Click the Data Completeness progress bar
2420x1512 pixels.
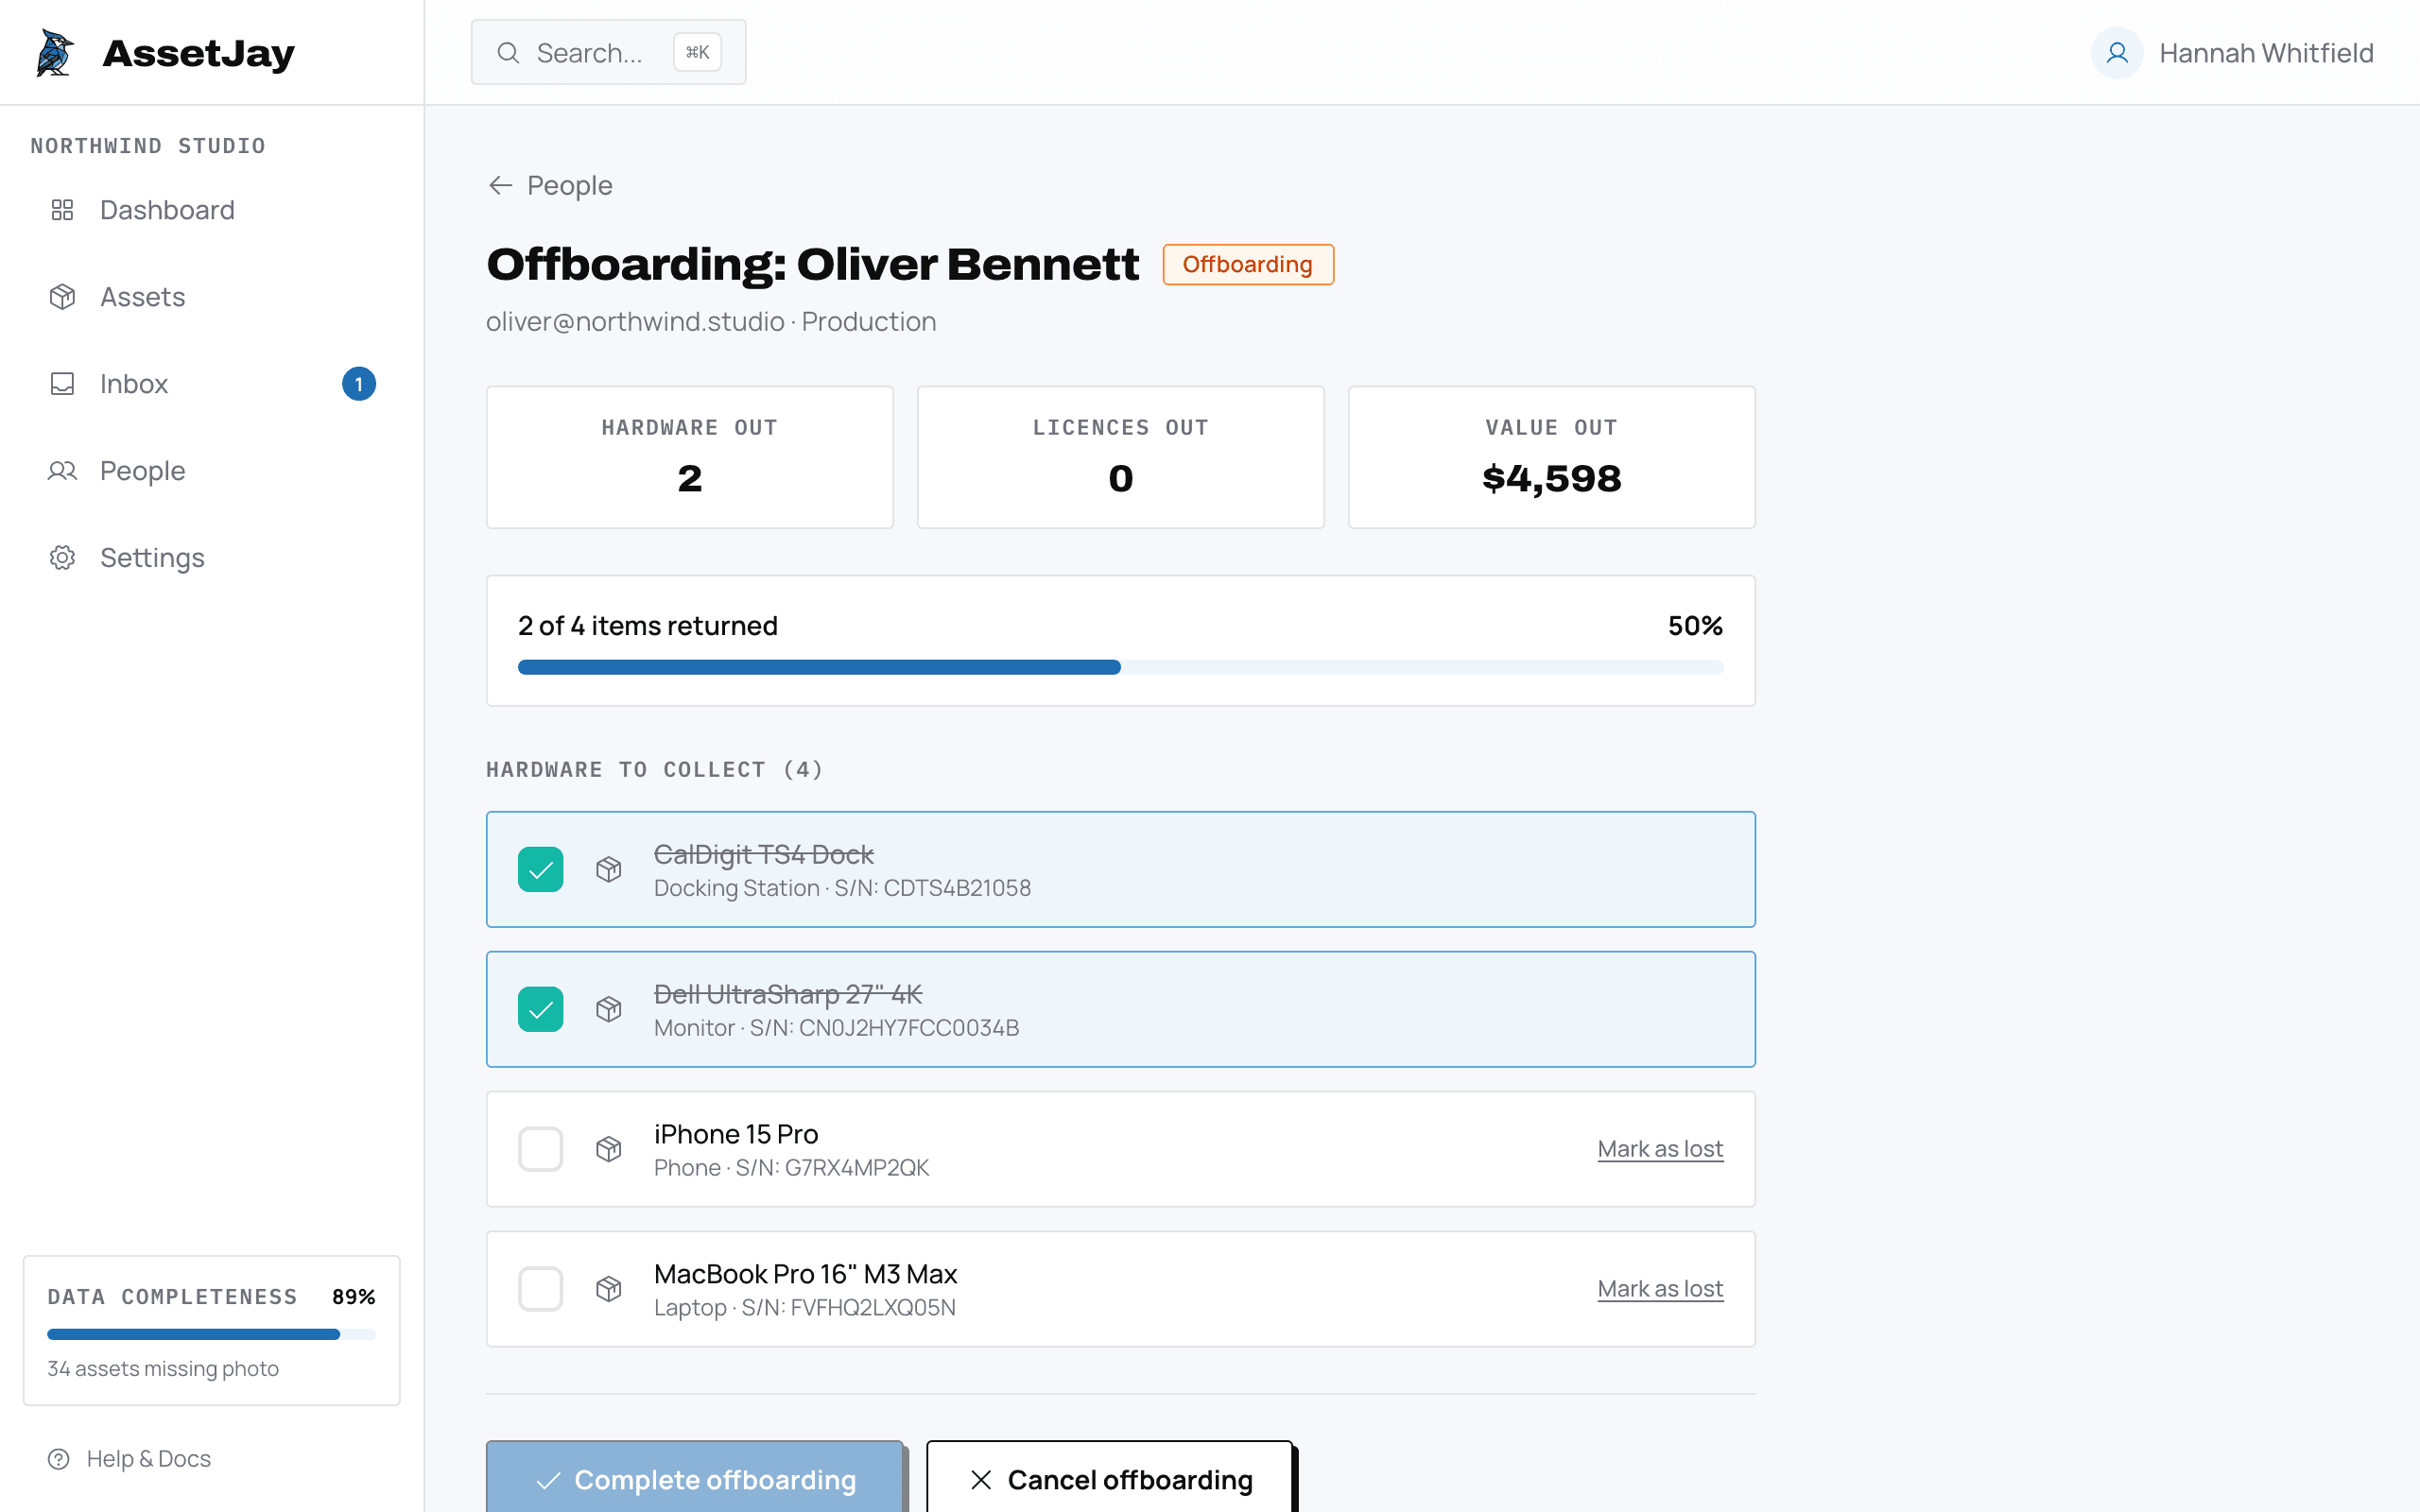coord(211,1334)
